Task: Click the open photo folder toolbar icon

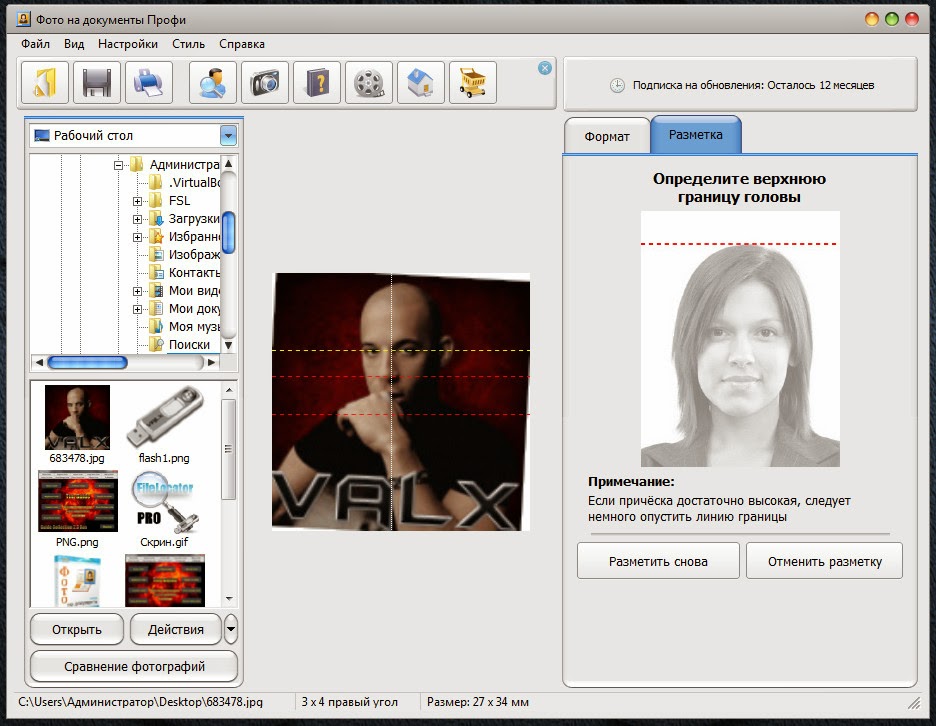Action: 45,82
